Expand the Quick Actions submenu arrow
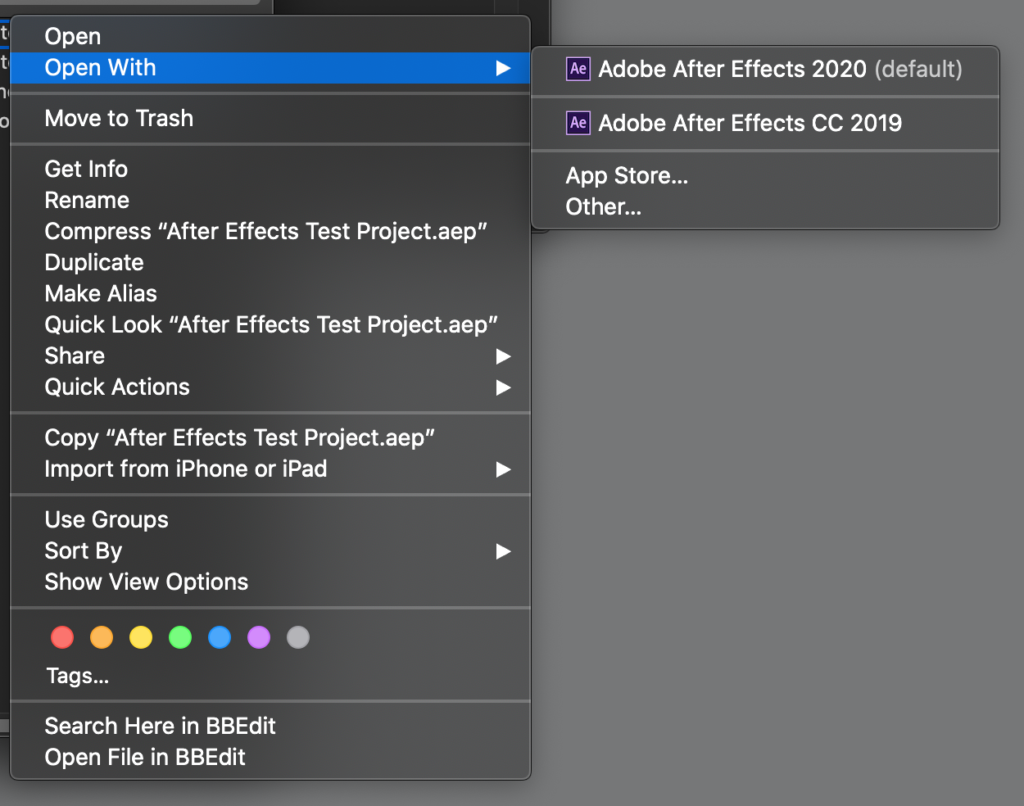 pyautogui.click(x=503, y=387)
